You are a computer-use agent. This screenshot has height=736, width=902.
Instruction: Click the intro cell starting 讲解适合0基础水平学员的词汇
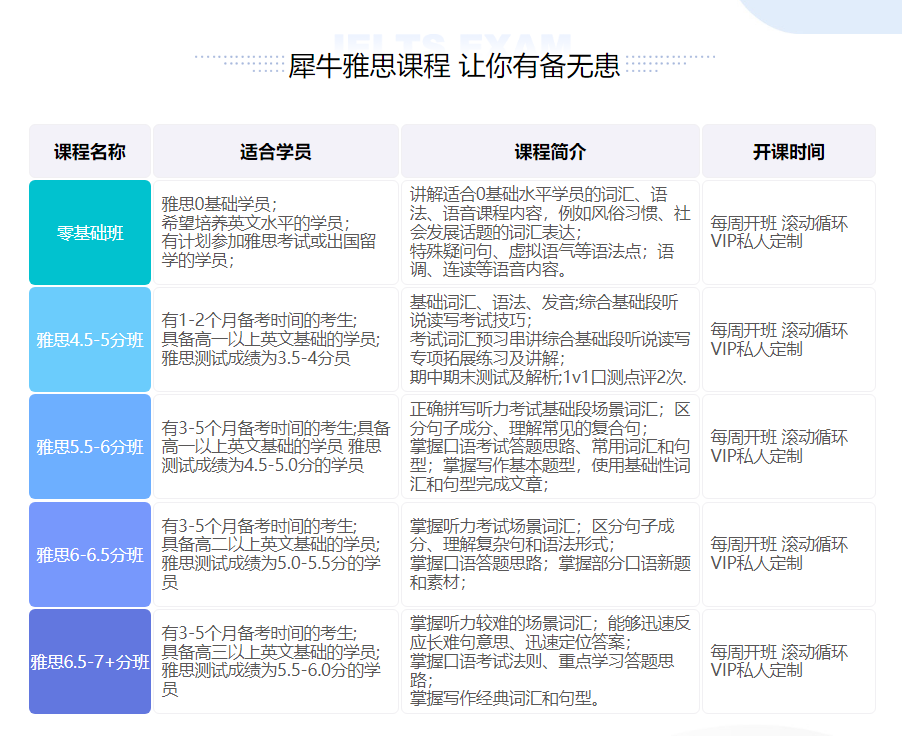[550, 232]
